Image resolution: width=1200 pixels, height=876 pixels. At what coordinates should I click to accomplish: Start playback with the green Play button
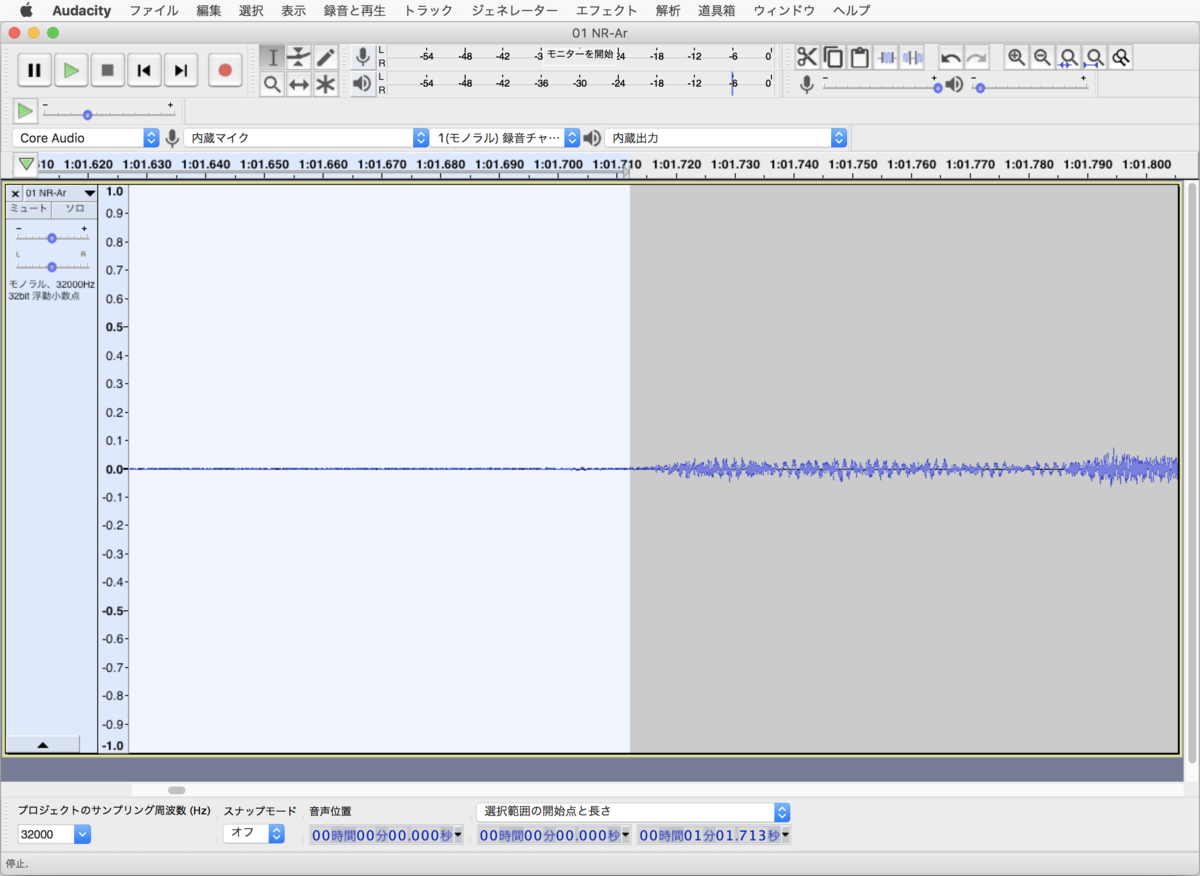point(71,70)
